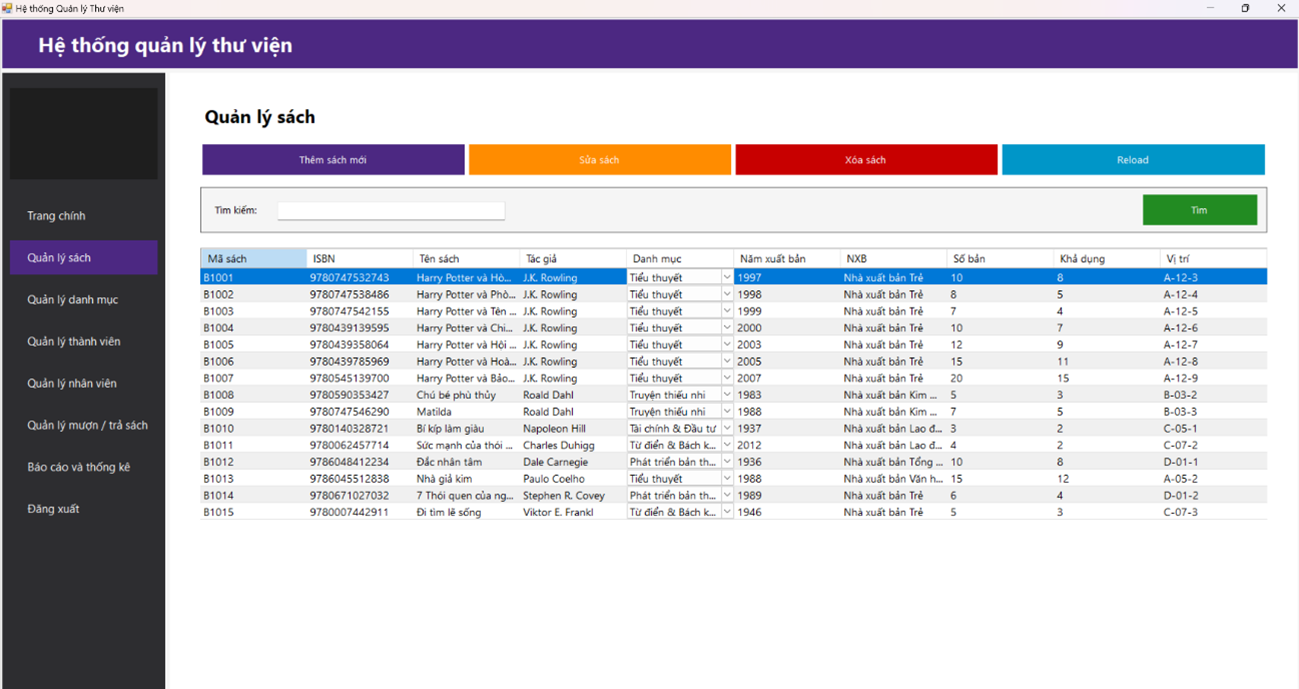Sort by 'Năm xuất bản' column header
The height and width of the screenshot is (689, 1299).
[x=787, y=259]
